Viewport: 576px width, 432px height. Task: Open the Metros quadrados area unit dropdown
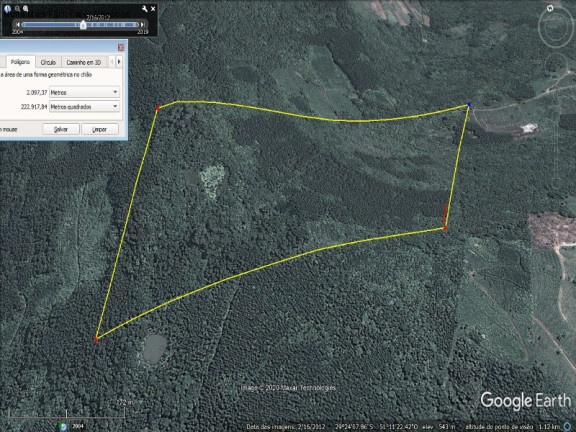pos(84,107)
